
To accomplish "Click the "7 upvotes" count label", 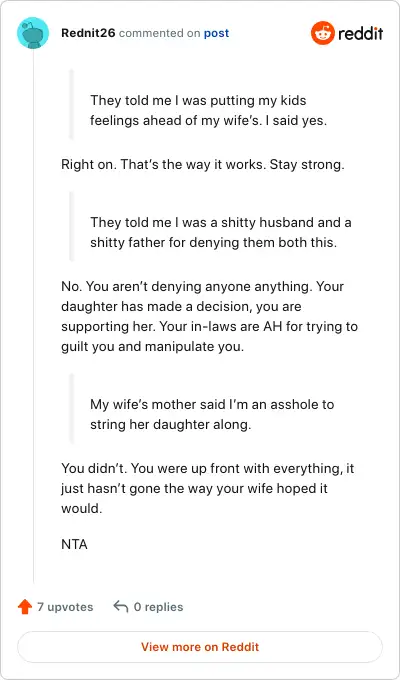I will click(65, 607).
